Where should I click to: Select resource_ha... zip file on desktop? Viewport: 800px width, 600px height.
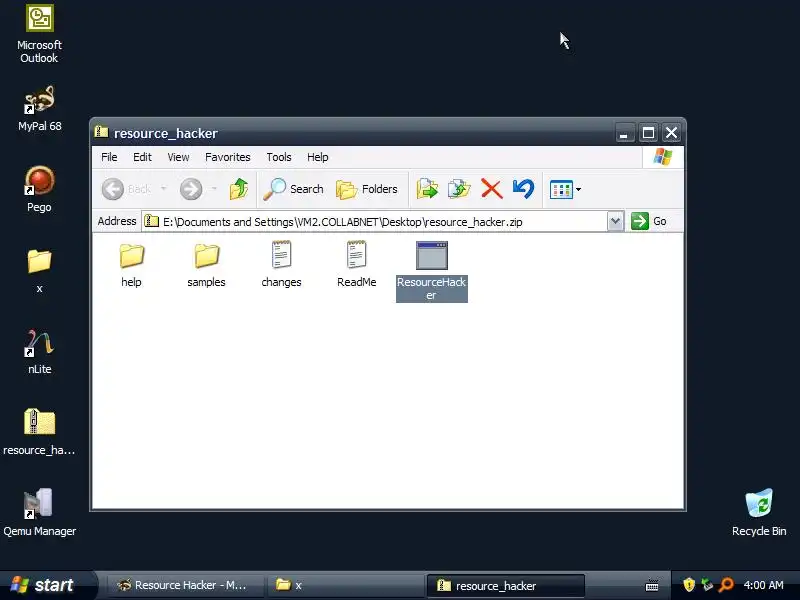pos(39,432)
